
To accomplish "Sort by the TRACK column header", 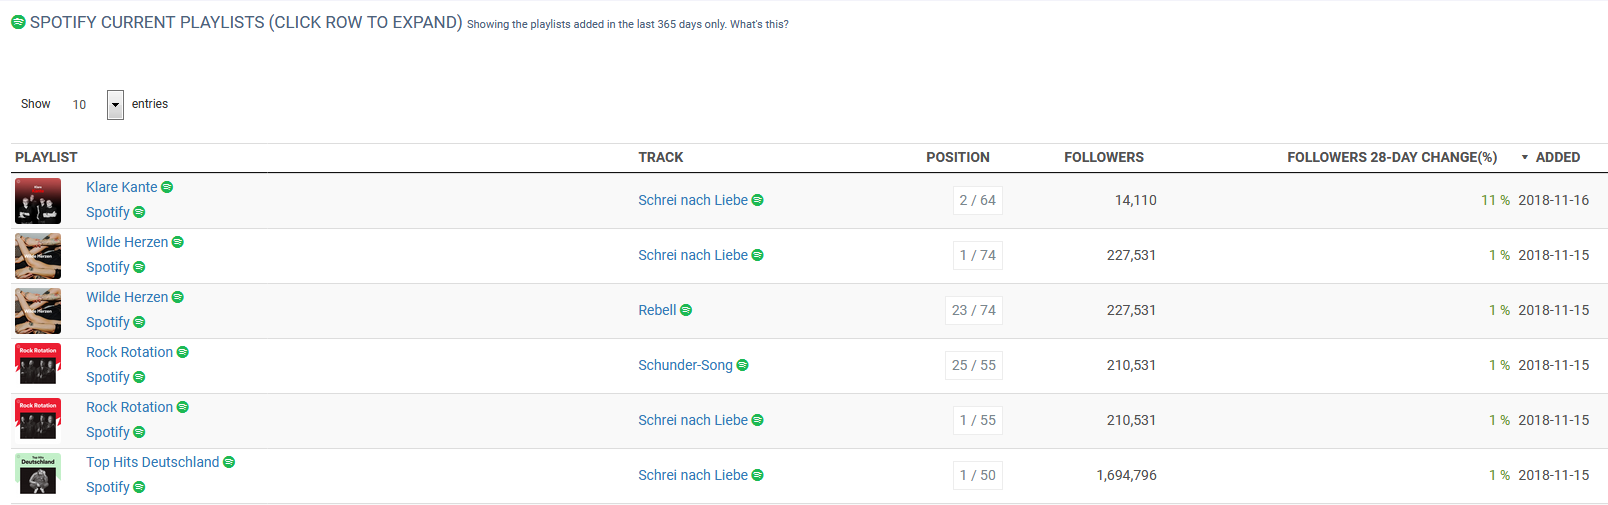I will [661, 157].
